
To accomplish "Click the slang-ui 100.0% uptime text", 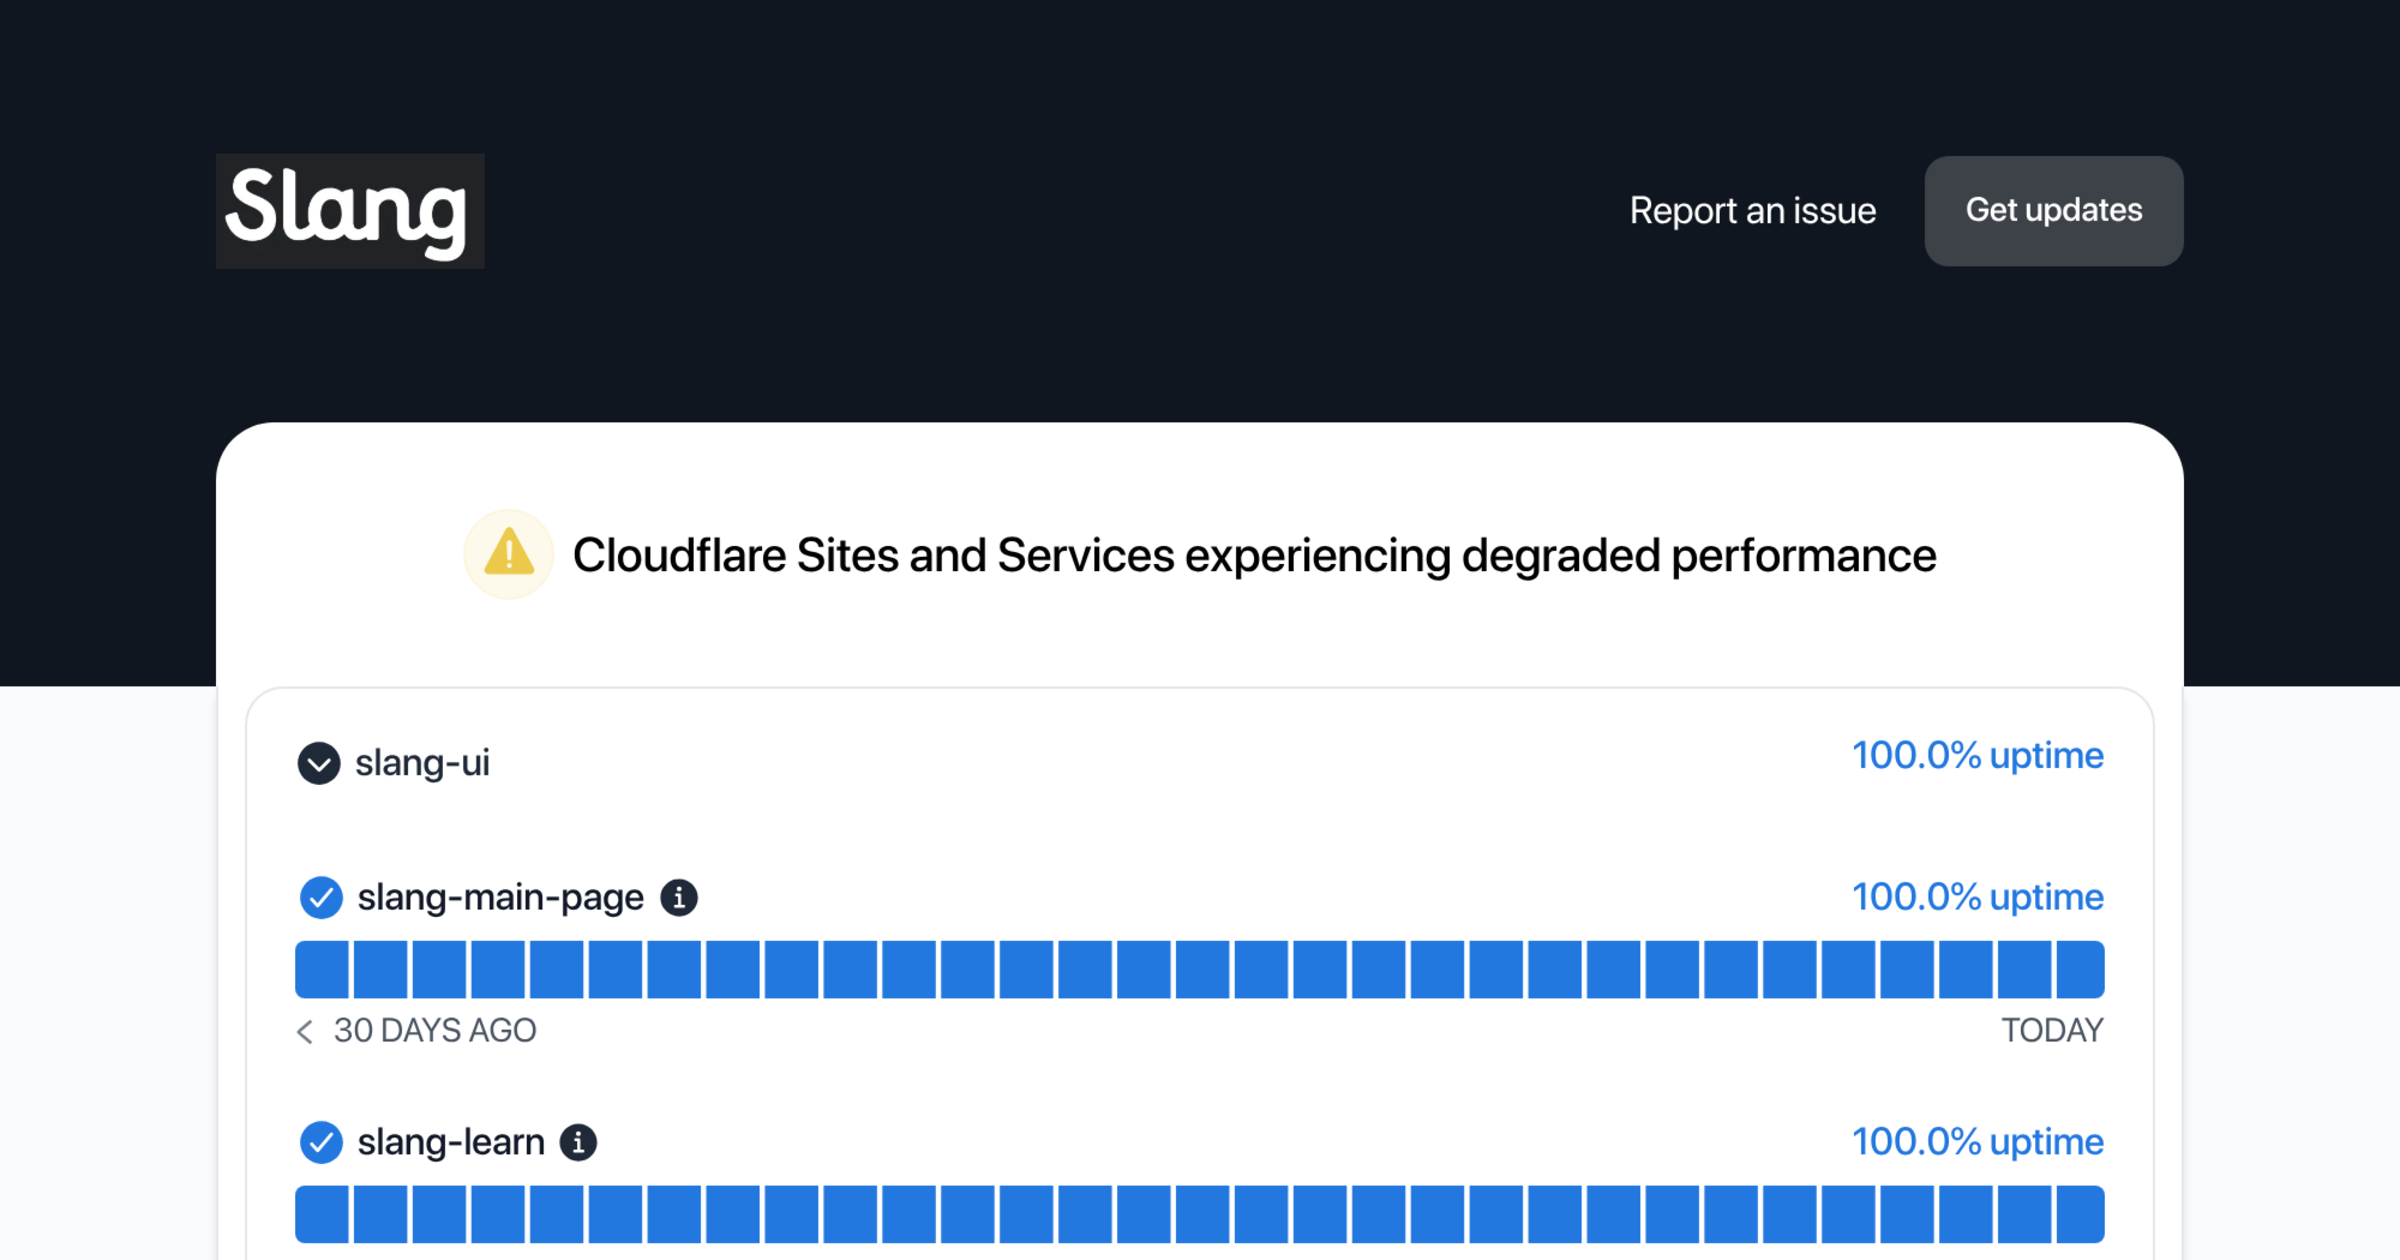I will (x=1978, y=755).
